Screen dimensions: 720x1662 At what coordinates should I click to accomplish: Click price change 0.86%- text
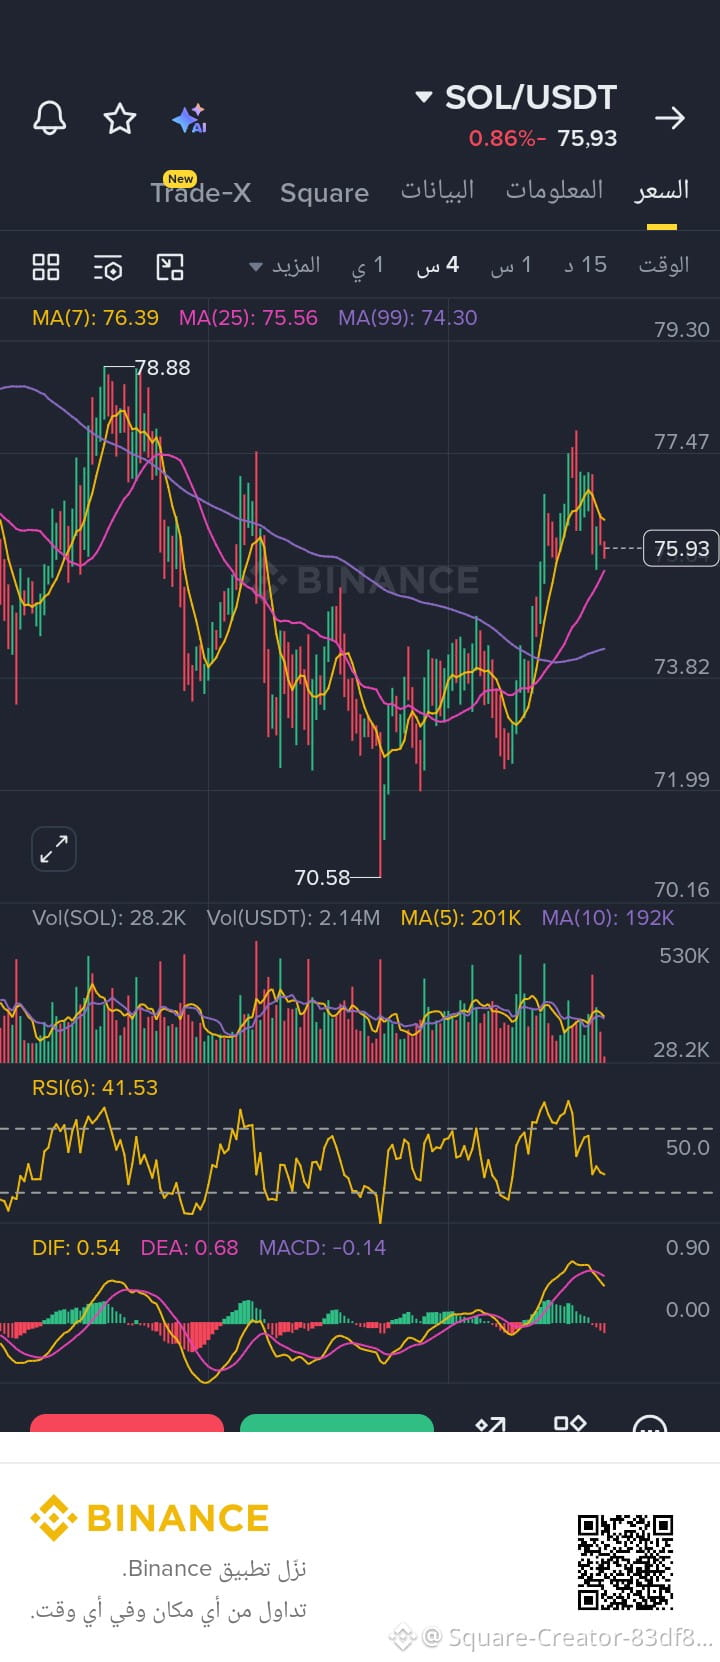(x=507, y=138)
